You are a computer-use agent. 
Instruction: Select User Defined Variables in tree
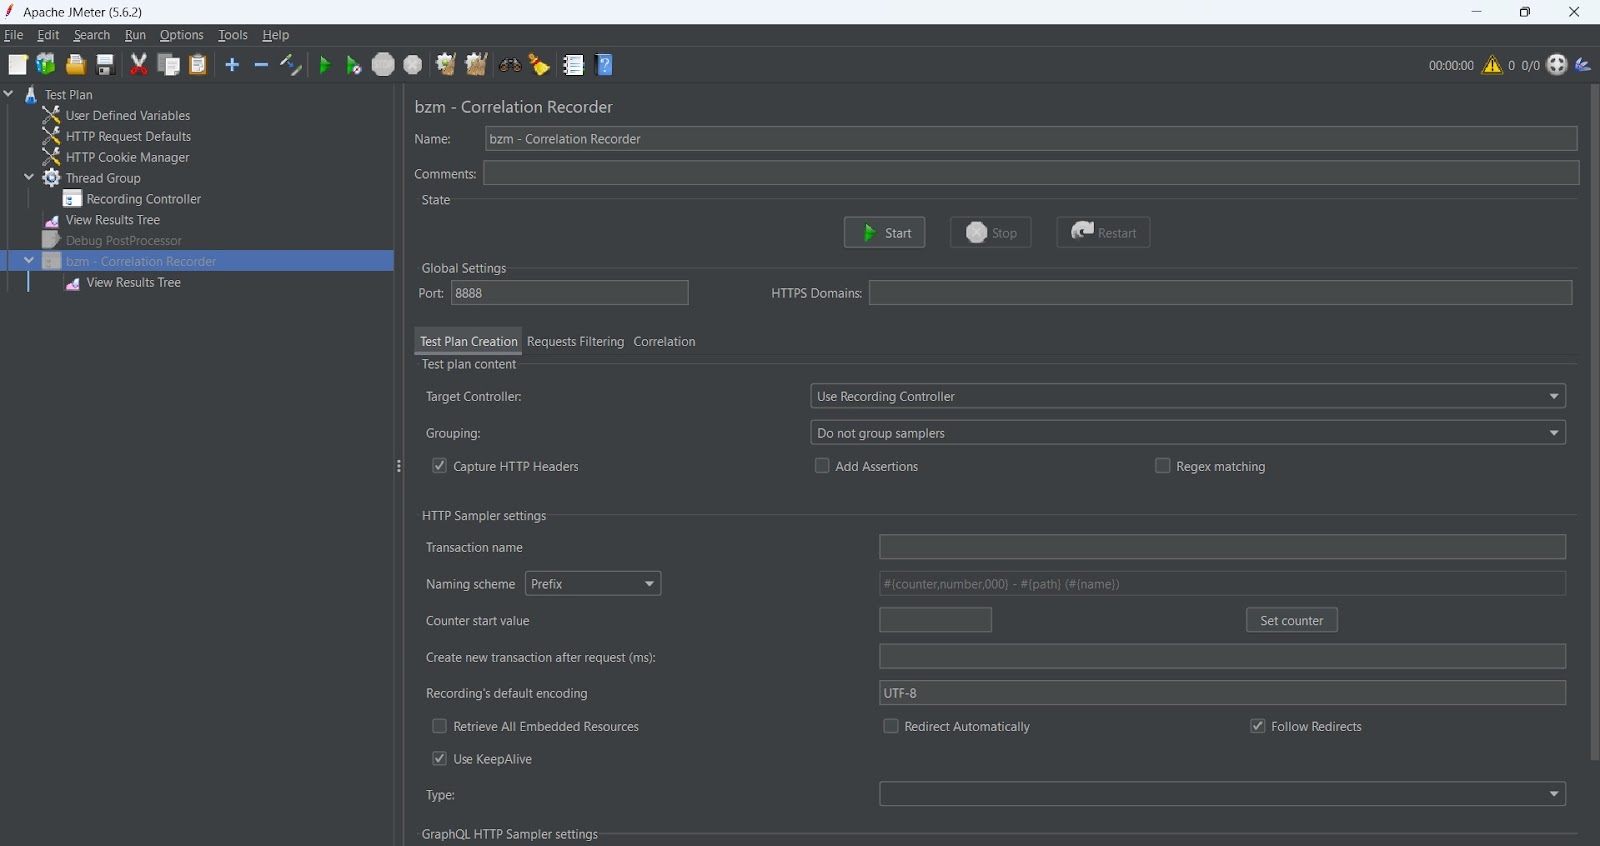127,115
